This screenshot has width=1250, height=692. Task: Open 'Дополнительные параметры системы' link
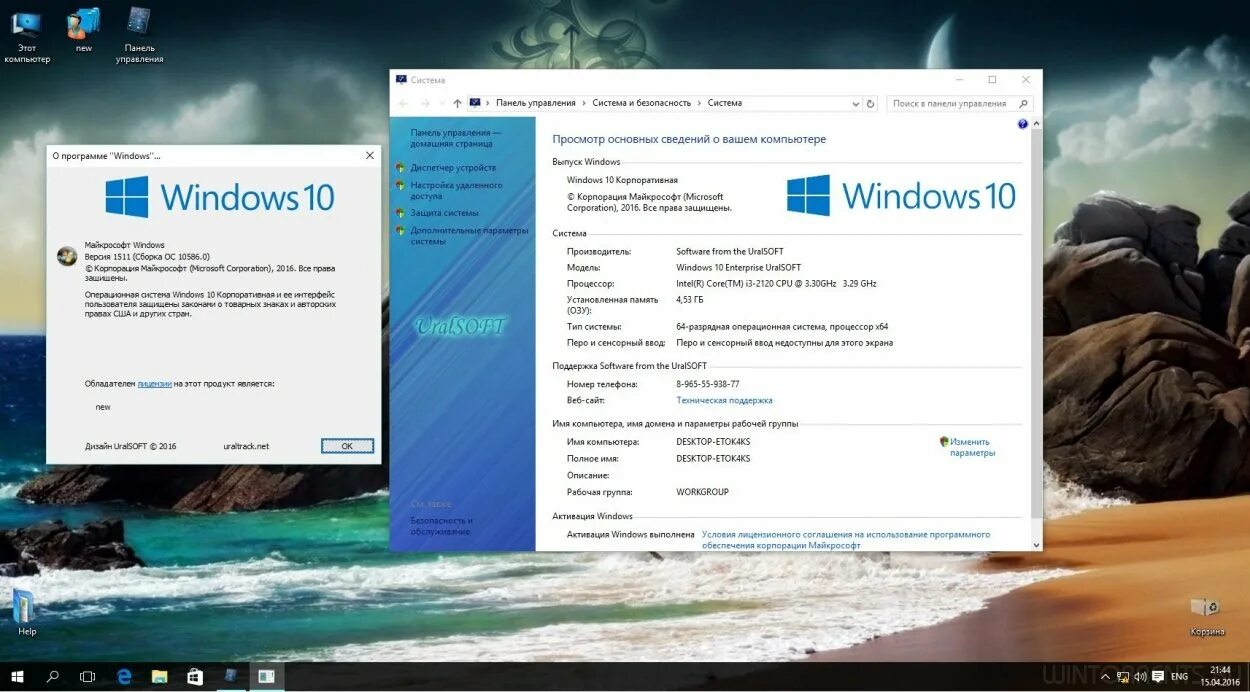(x=469, y=235)
